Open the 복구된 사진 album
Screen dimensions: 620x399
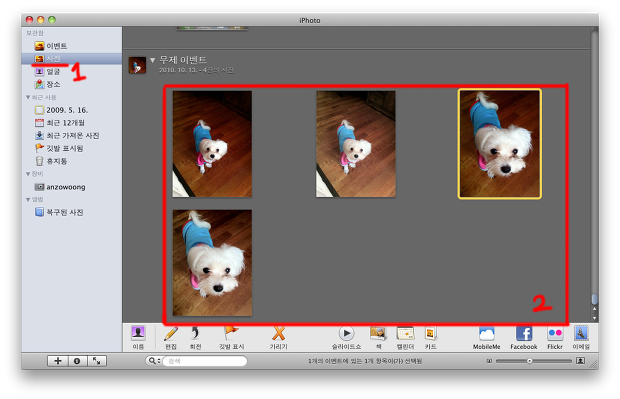[59, 212]
